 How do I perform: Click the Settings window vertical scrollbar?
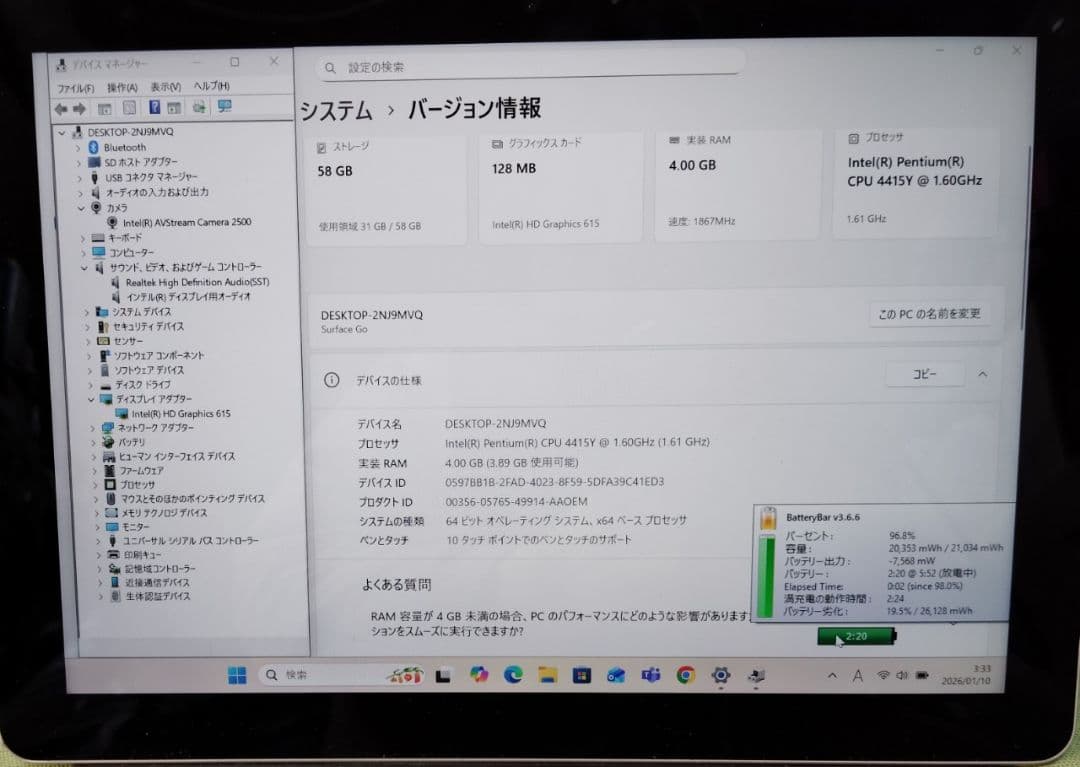point(1028,238)
